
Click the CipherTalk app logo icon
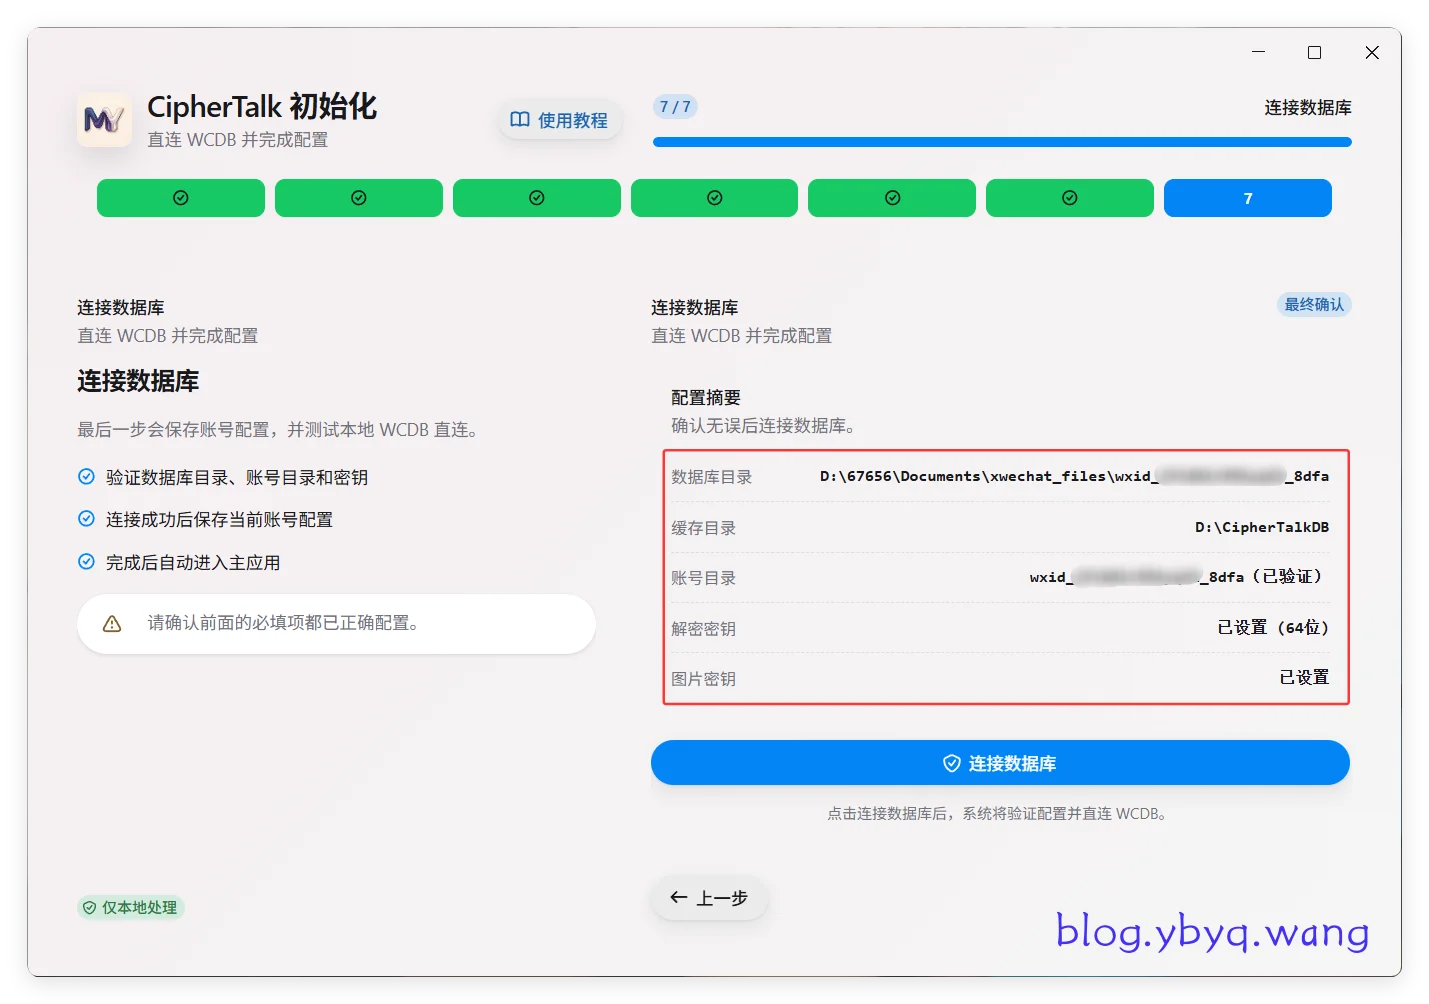pyautogui.click(x=104, y=120)
